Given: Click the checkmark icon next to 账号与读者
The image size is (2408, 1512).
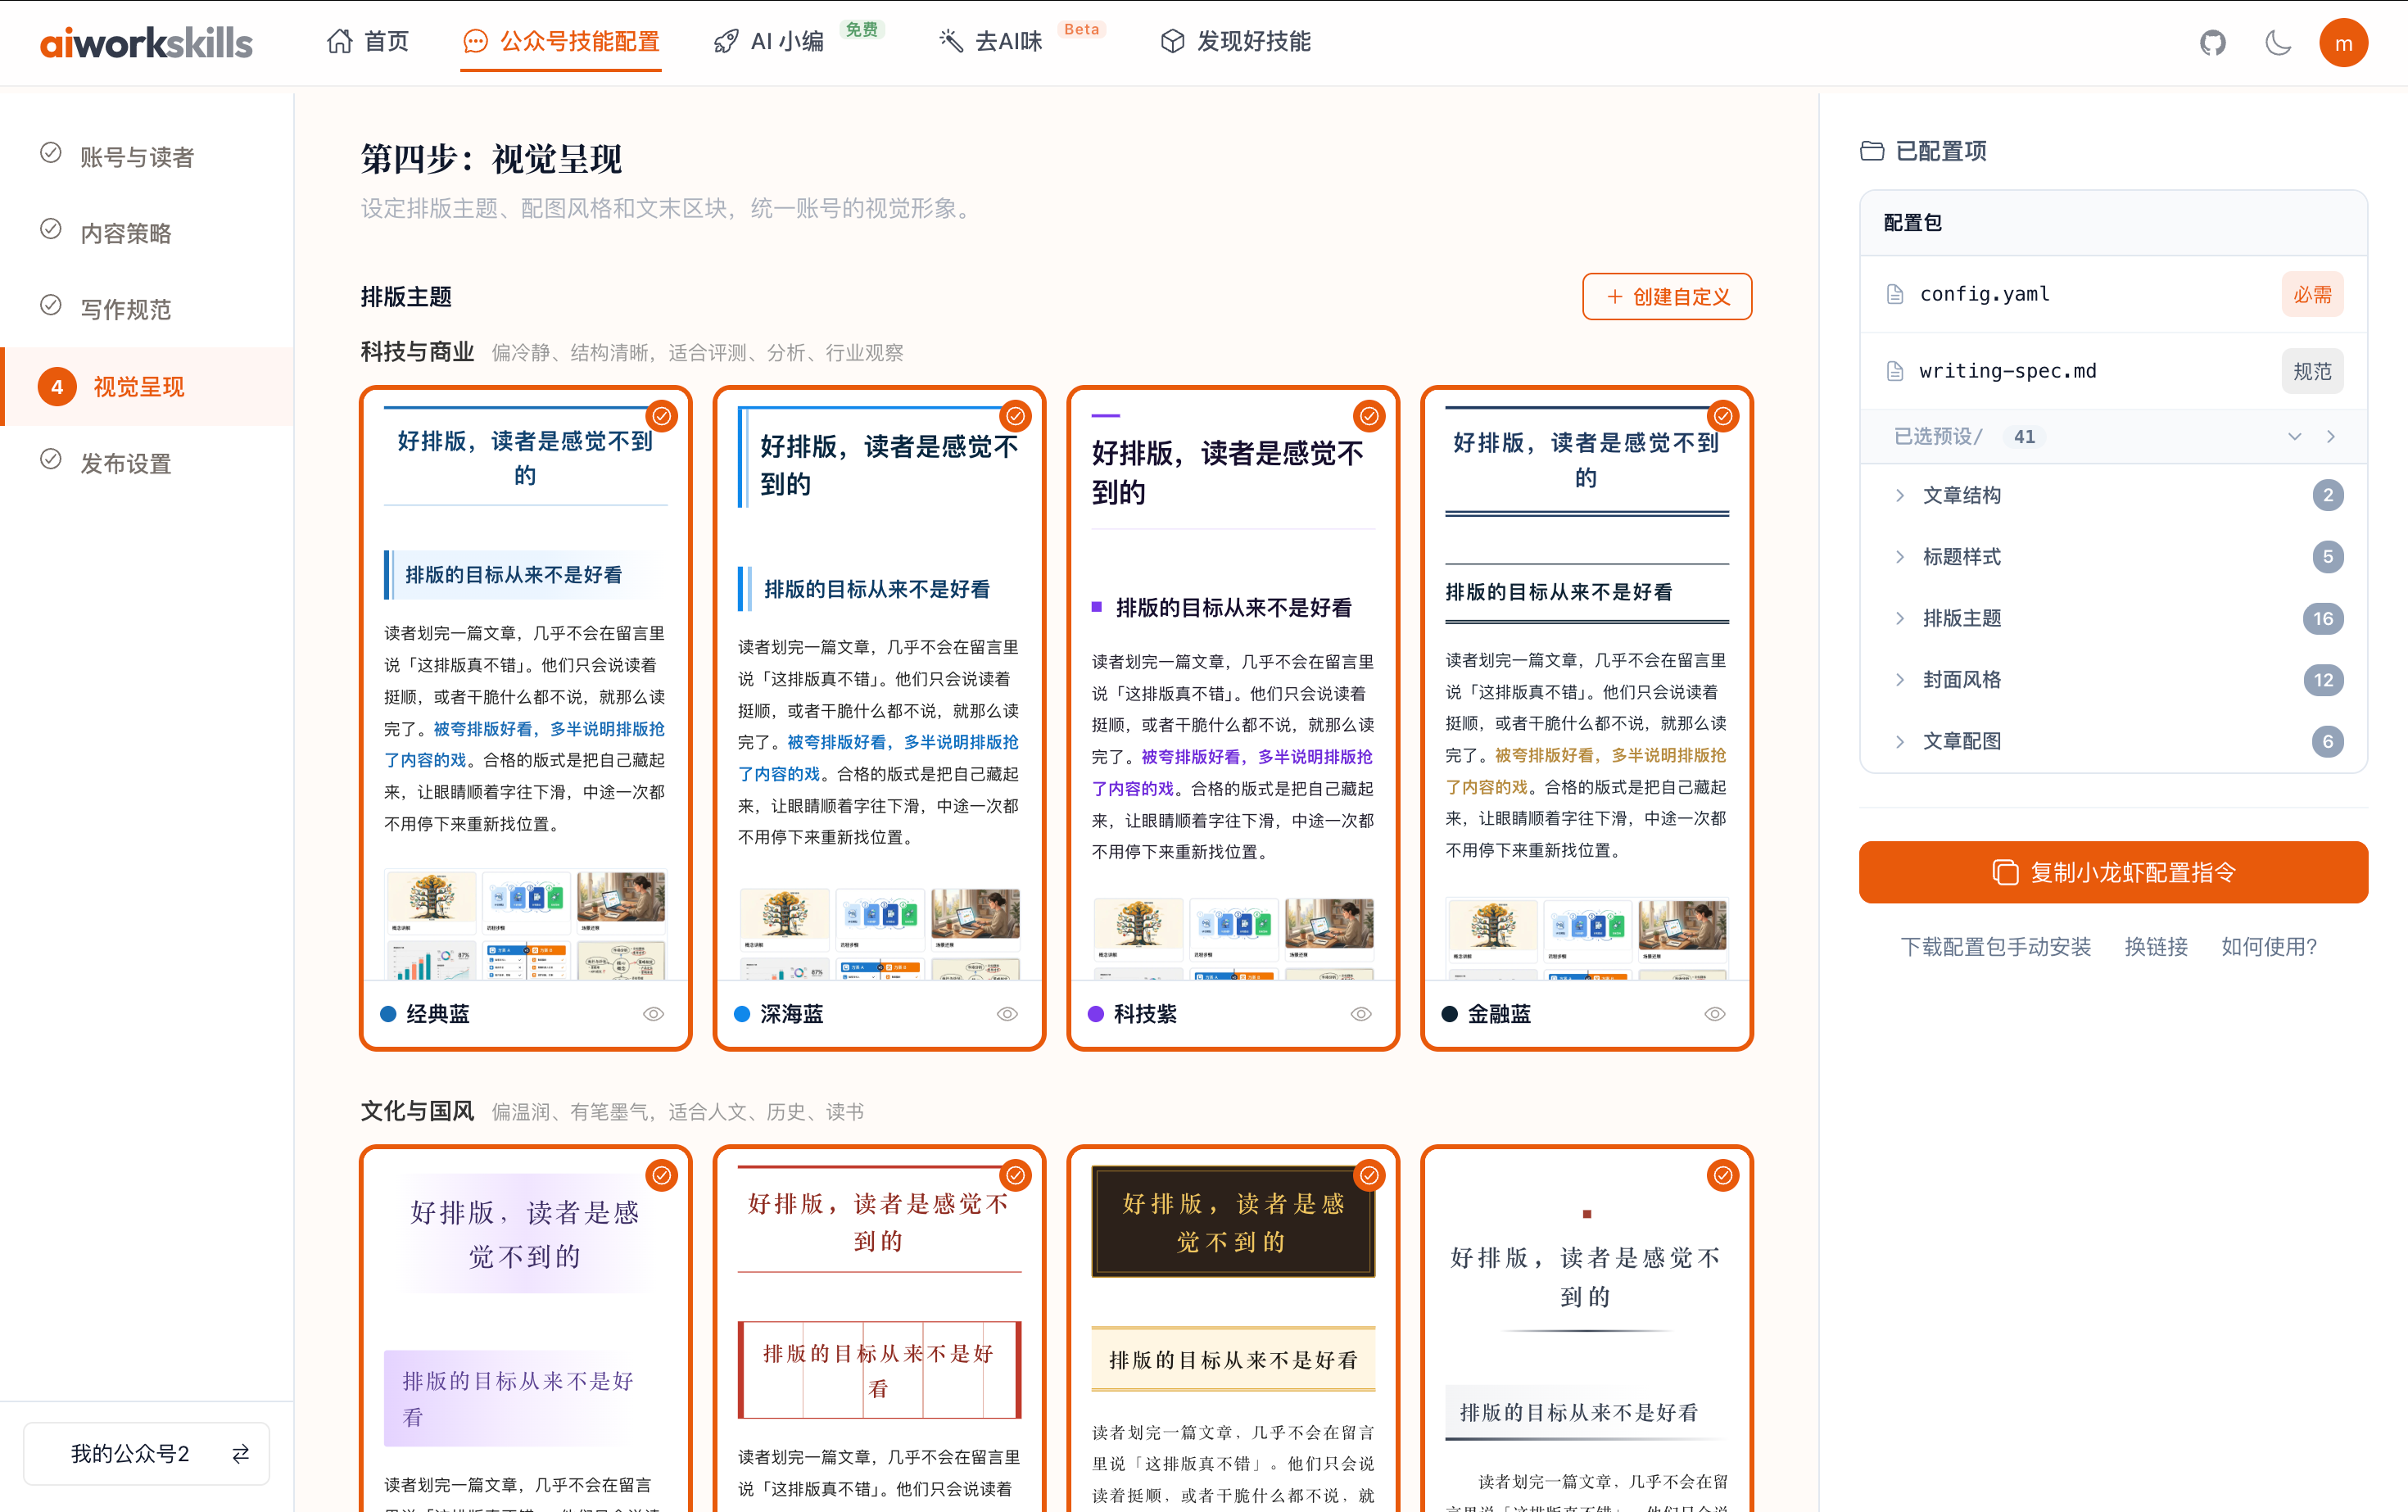Looking at the screenshot, I should click(x=51, y=153).
